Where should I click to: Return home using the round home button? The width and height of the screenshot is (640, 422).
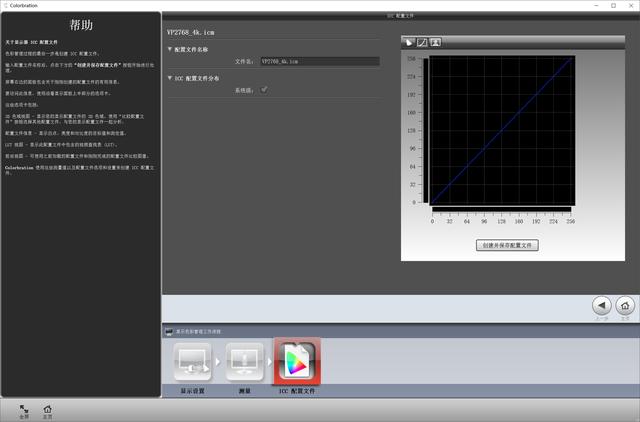[625, 305]
